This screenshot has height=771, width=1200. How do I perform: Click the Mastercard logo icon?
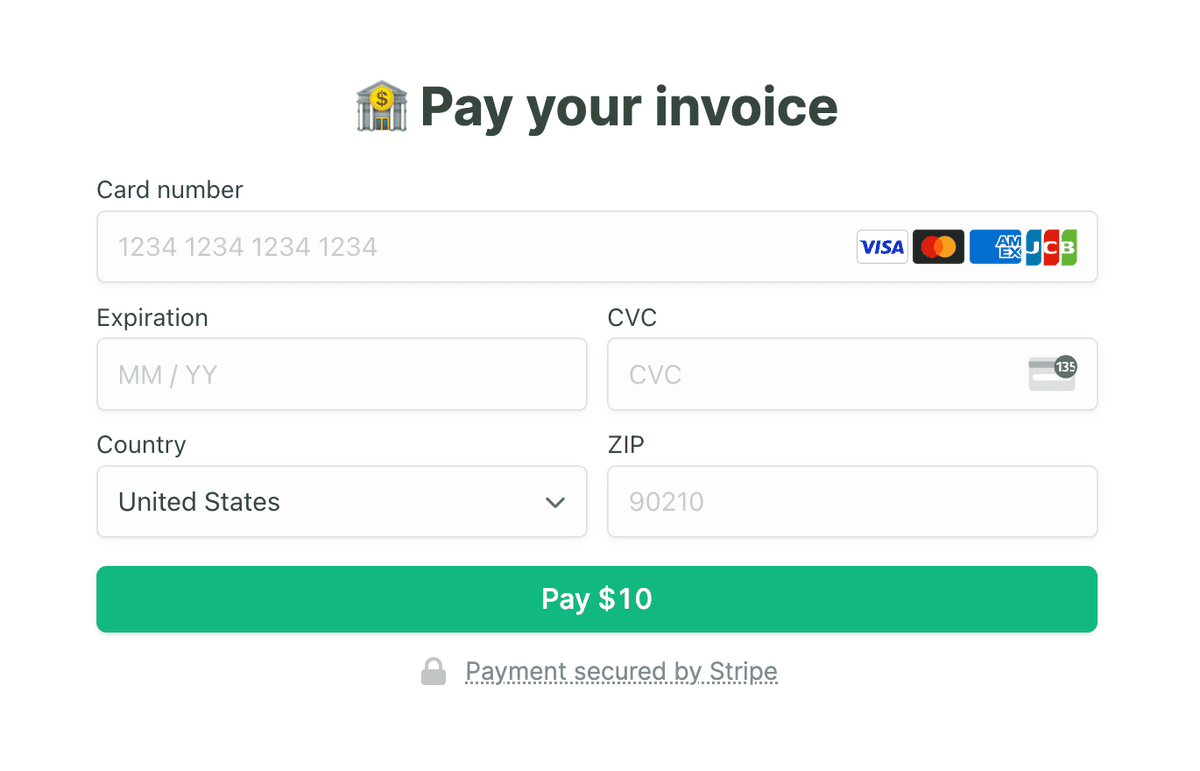(x=938, y=247)
